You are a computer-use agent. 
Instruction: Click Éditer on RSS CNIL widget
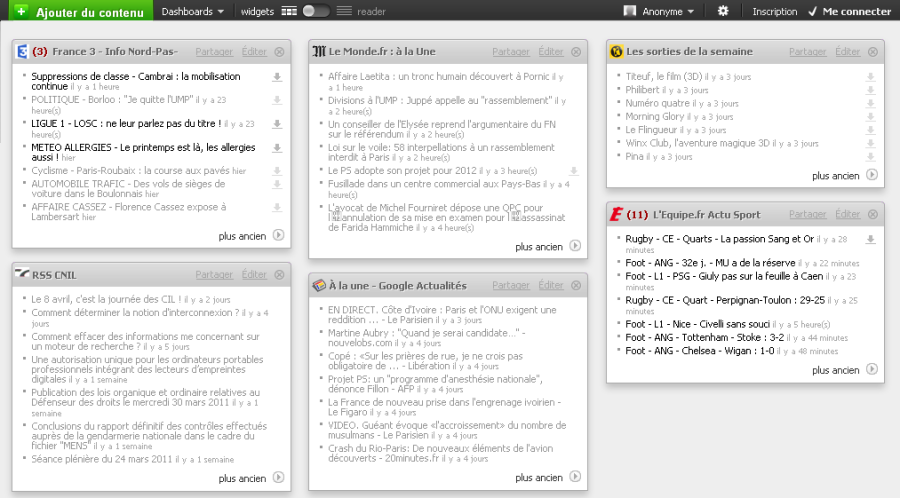(x=254, y=275)
